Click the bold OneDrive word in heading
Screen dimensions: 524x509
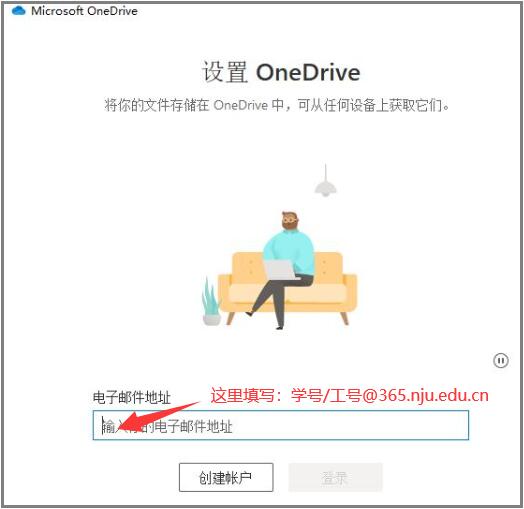(x=308, y=73)
